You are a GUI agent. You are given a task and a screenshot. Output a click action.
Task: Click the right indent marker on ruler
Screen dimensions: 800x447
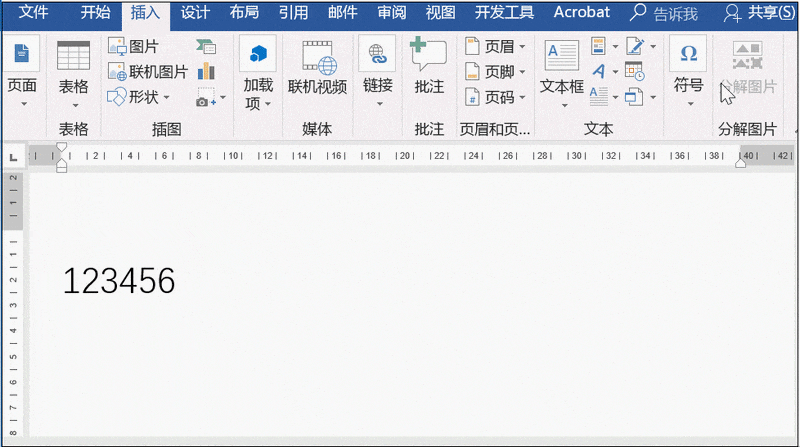tap(740, 163)
